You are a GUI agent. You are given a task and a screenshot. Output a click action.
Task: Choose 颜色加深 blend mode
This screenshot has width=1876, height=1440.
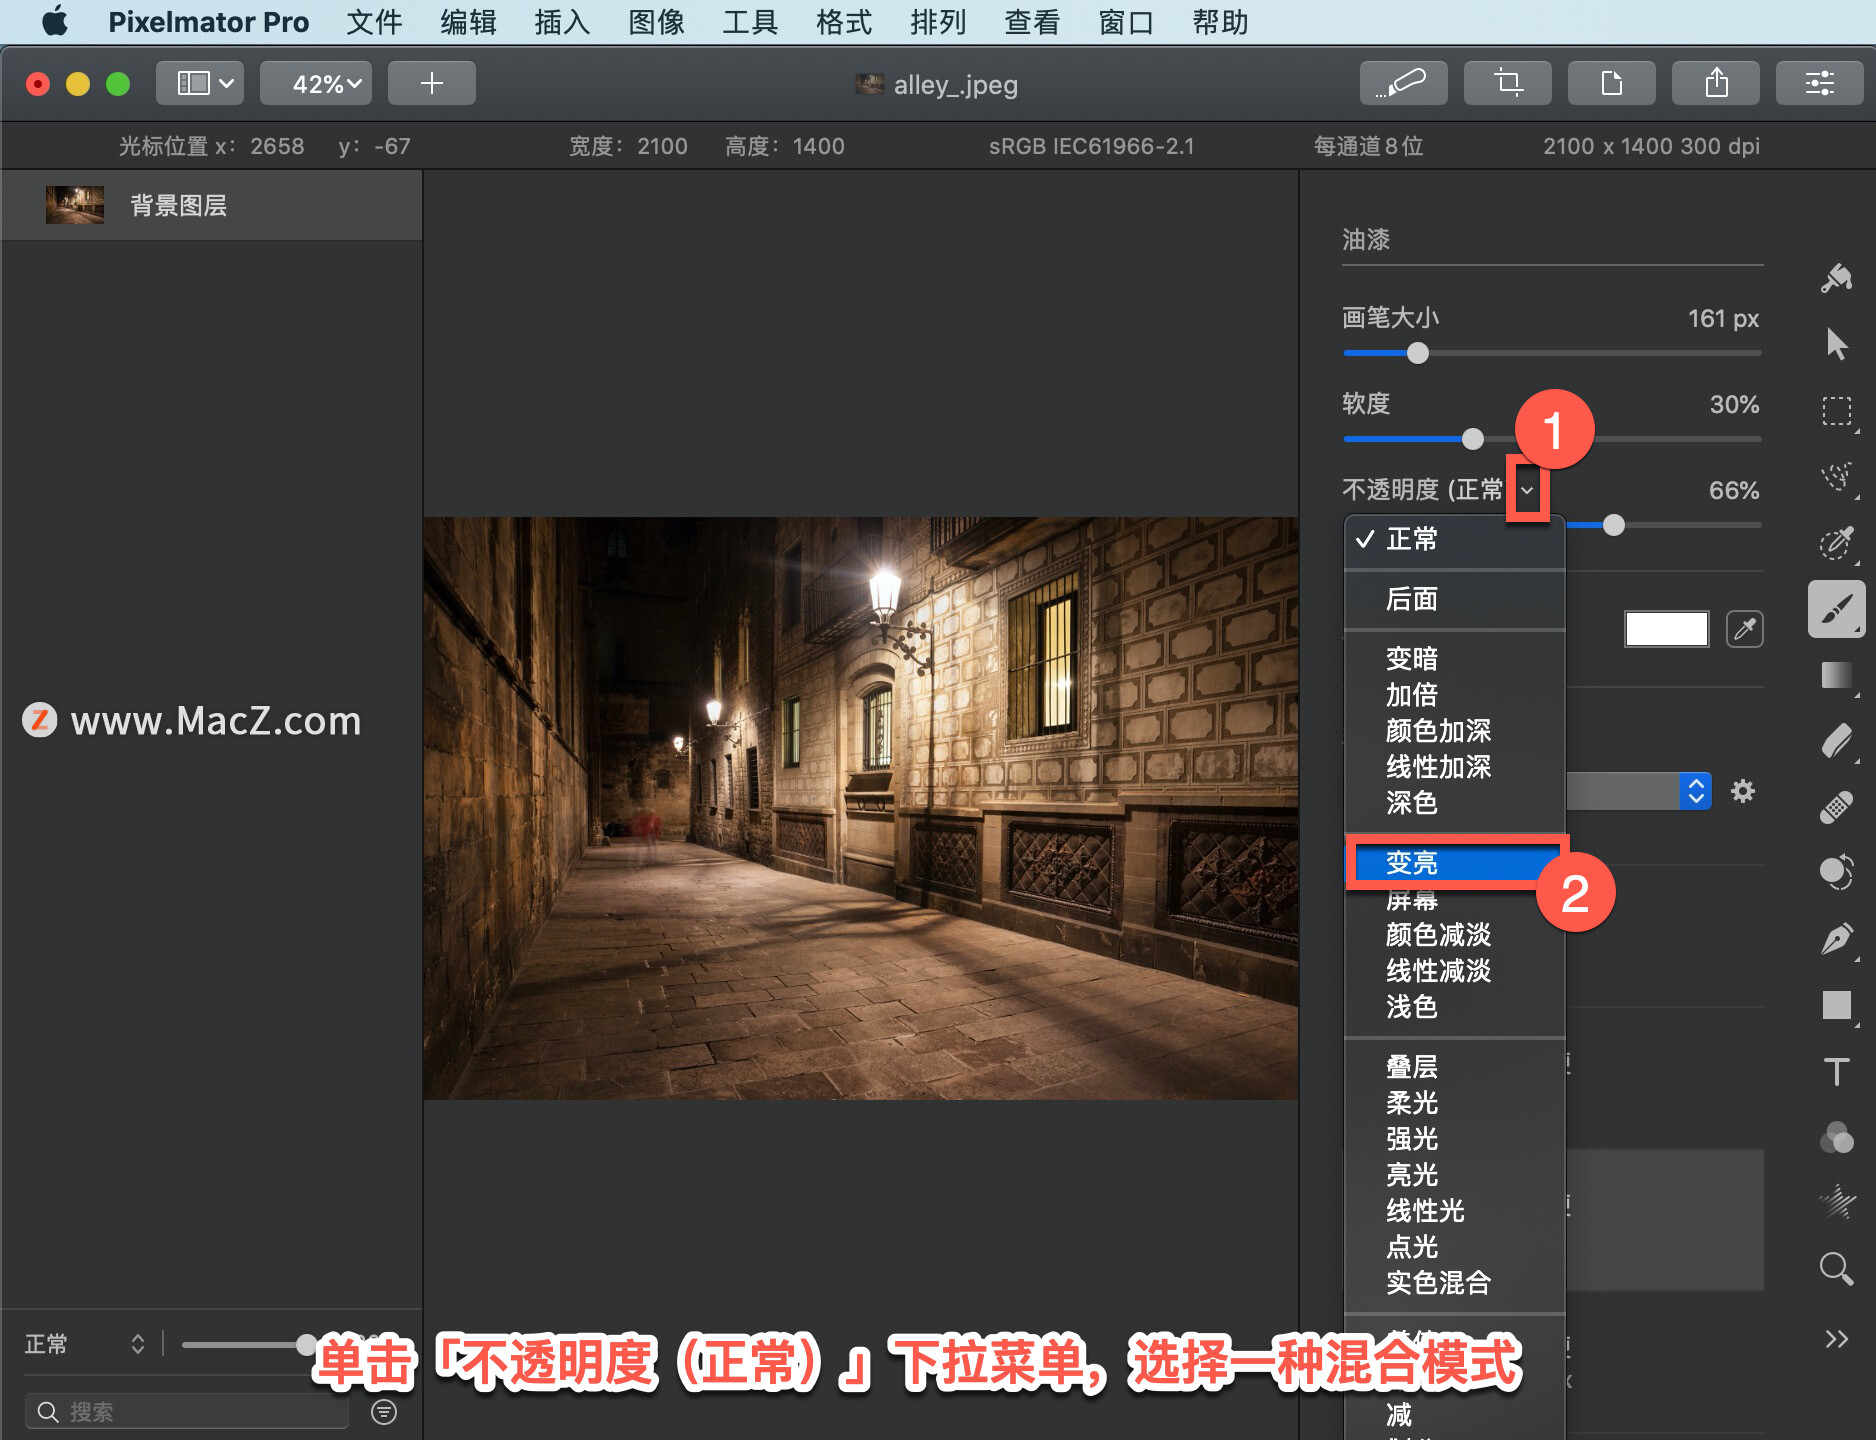[1455, 731]
